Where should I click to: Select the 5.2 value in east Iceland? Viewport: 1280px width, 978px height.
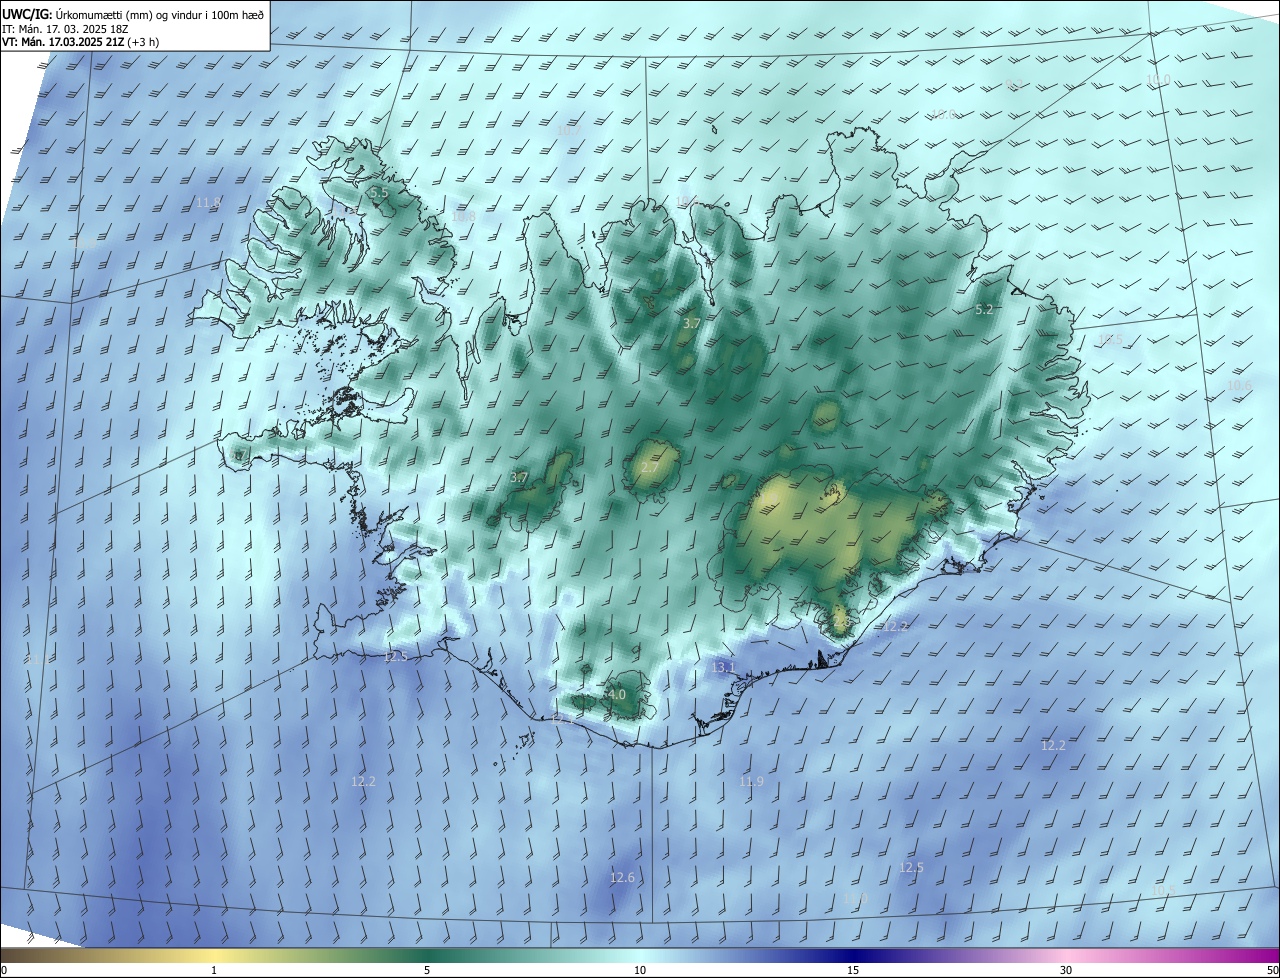coord(984,310)
